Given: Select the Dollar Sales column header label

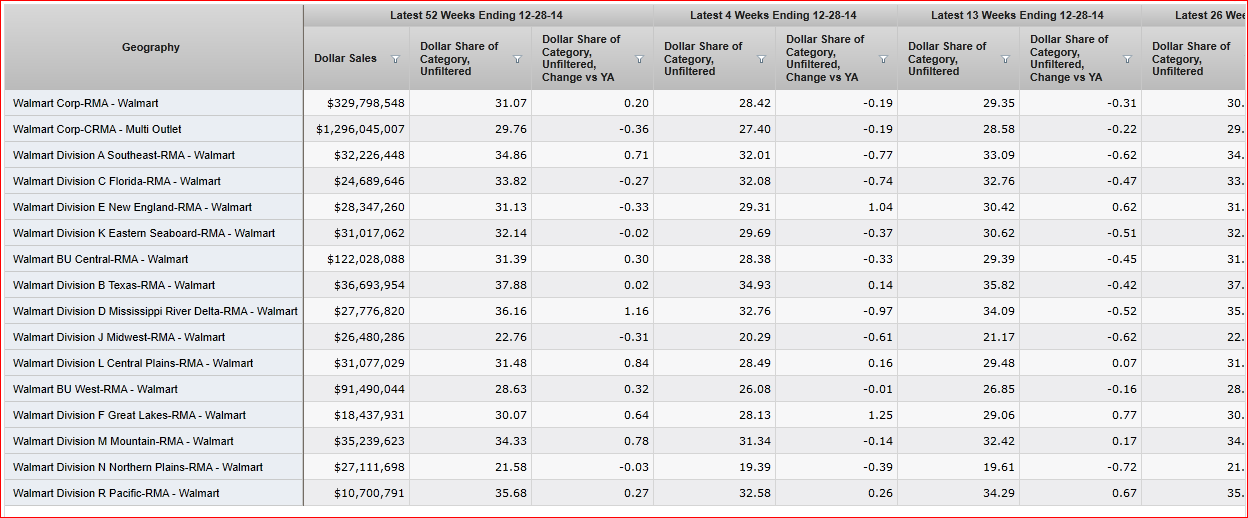Looking at the screenshot, I should 345,59.
